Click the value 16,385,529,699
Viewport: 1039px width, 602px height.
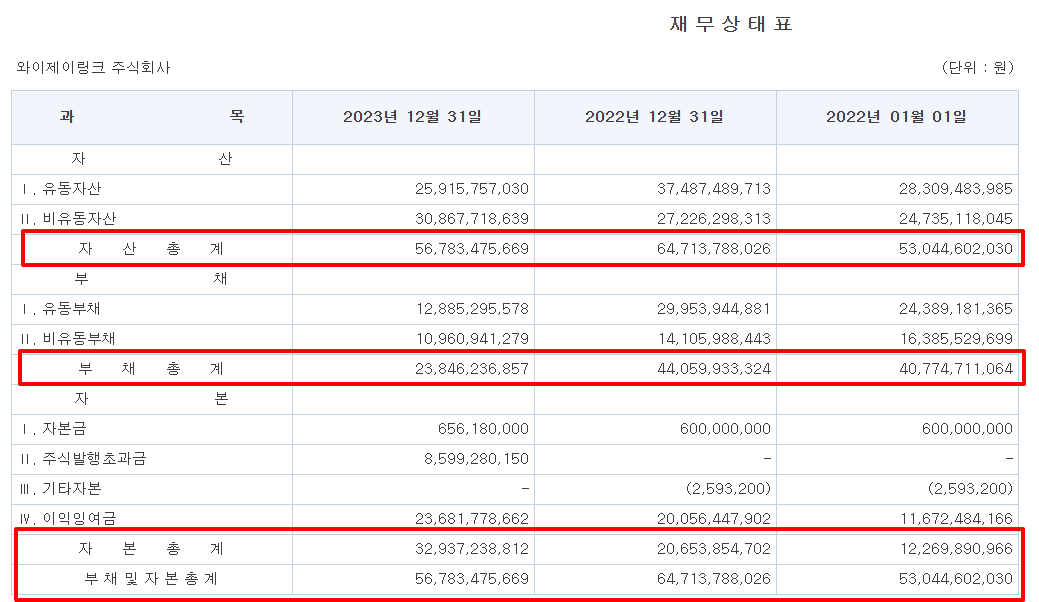coord(956,339)
